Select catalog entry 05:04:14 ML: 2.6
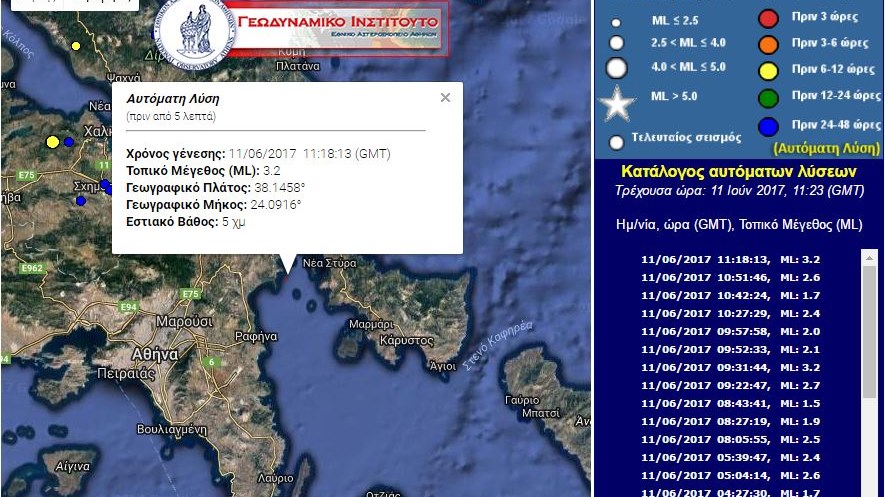The height and width of the screenshot is (497, 885). pyautogui.click(x=730, y=476)
